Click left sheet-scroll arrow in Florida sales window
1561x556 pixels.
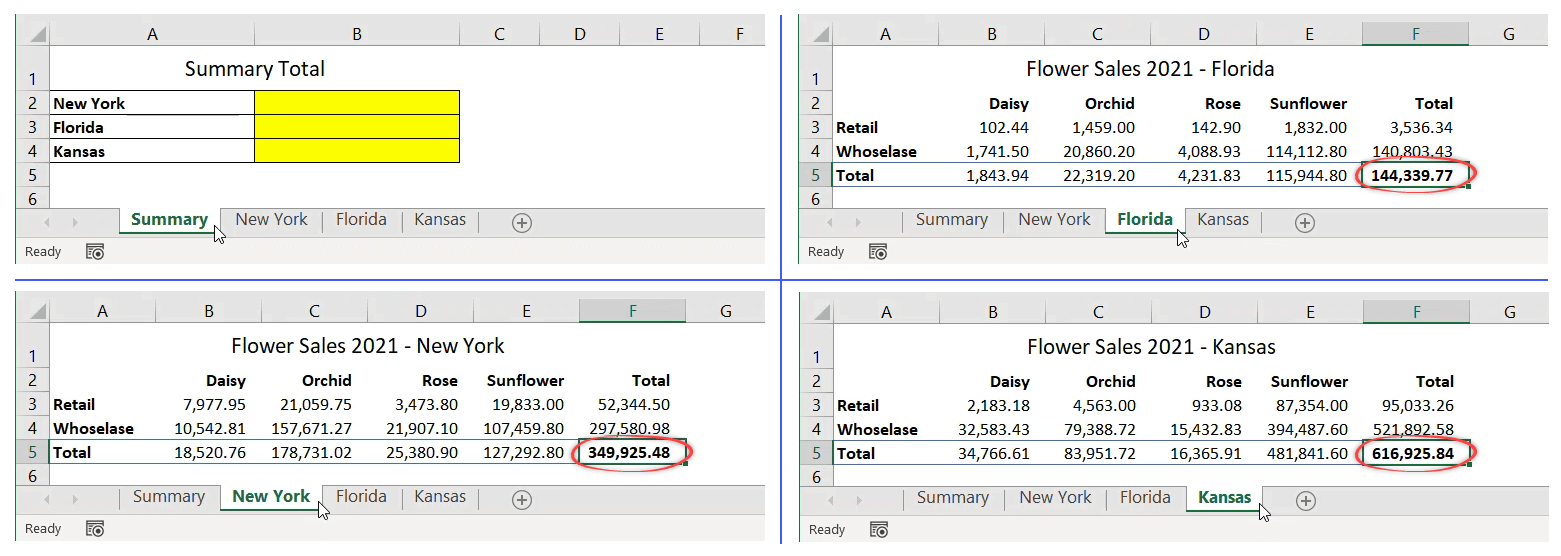point(829,222)
